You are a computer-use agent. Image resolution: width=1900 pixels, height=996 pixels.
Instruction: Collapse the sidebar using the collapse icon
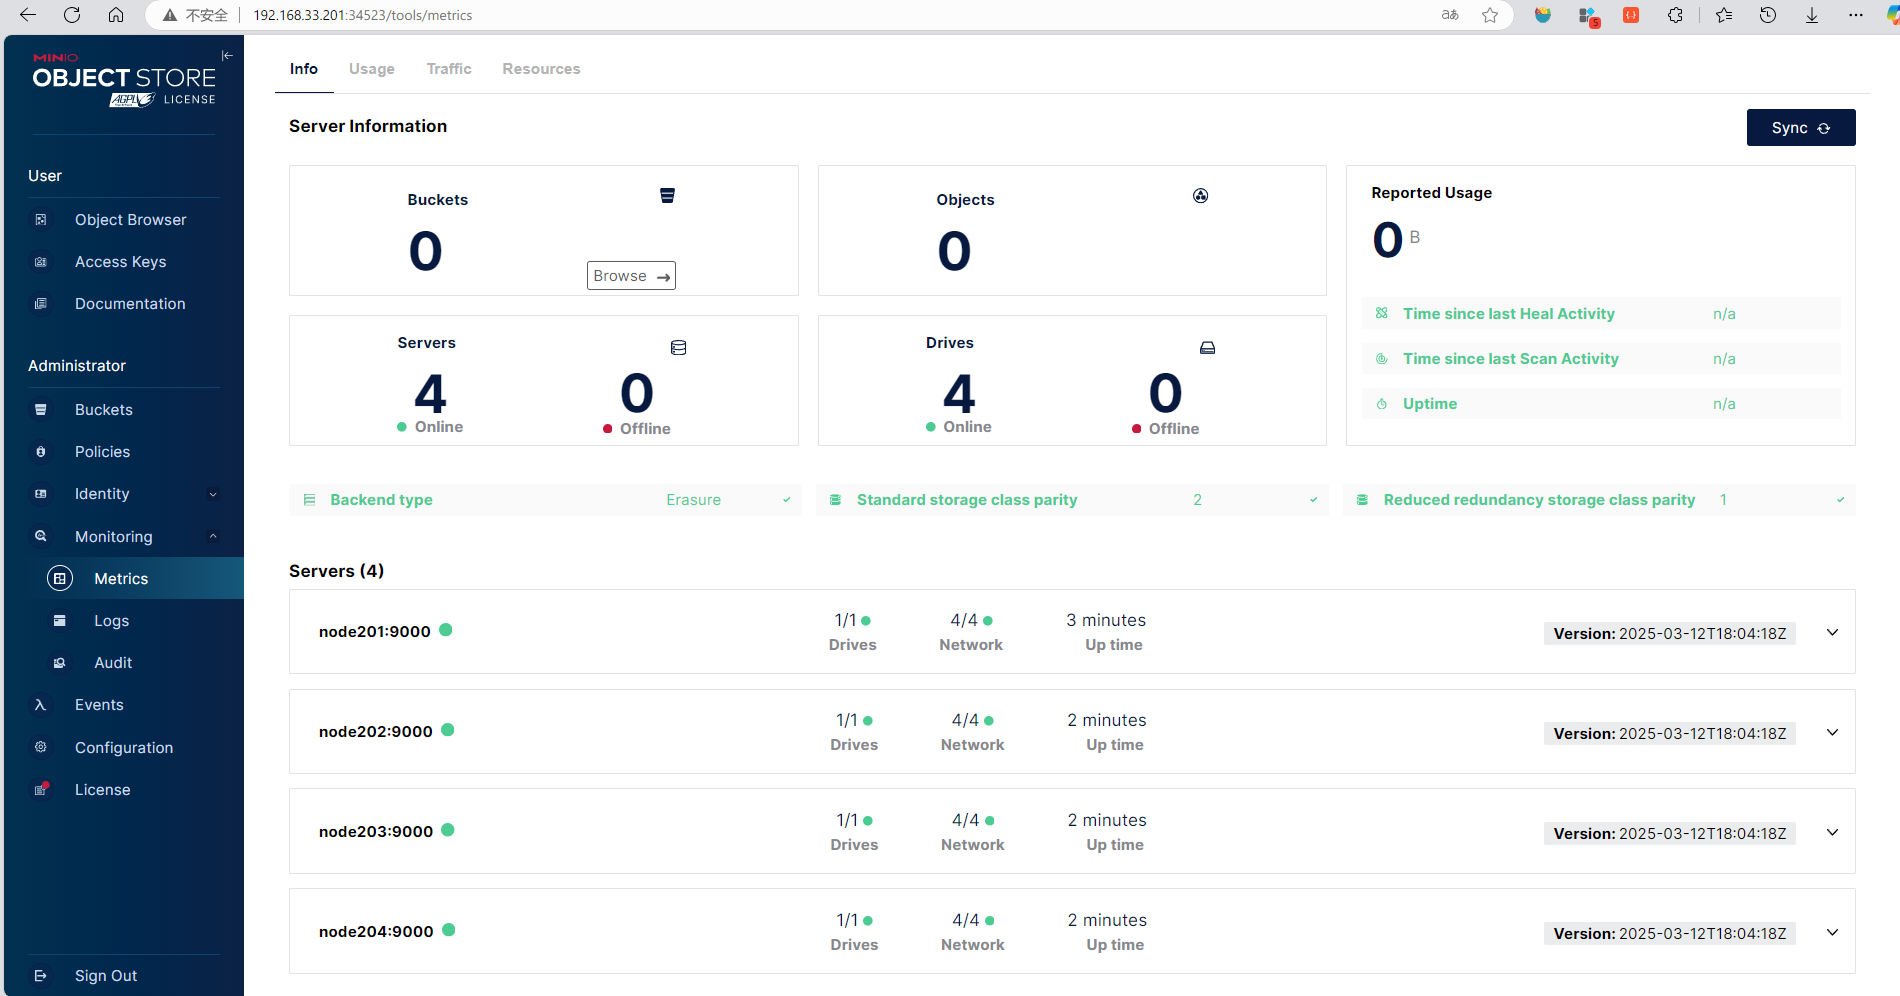[x=227, y=56]
